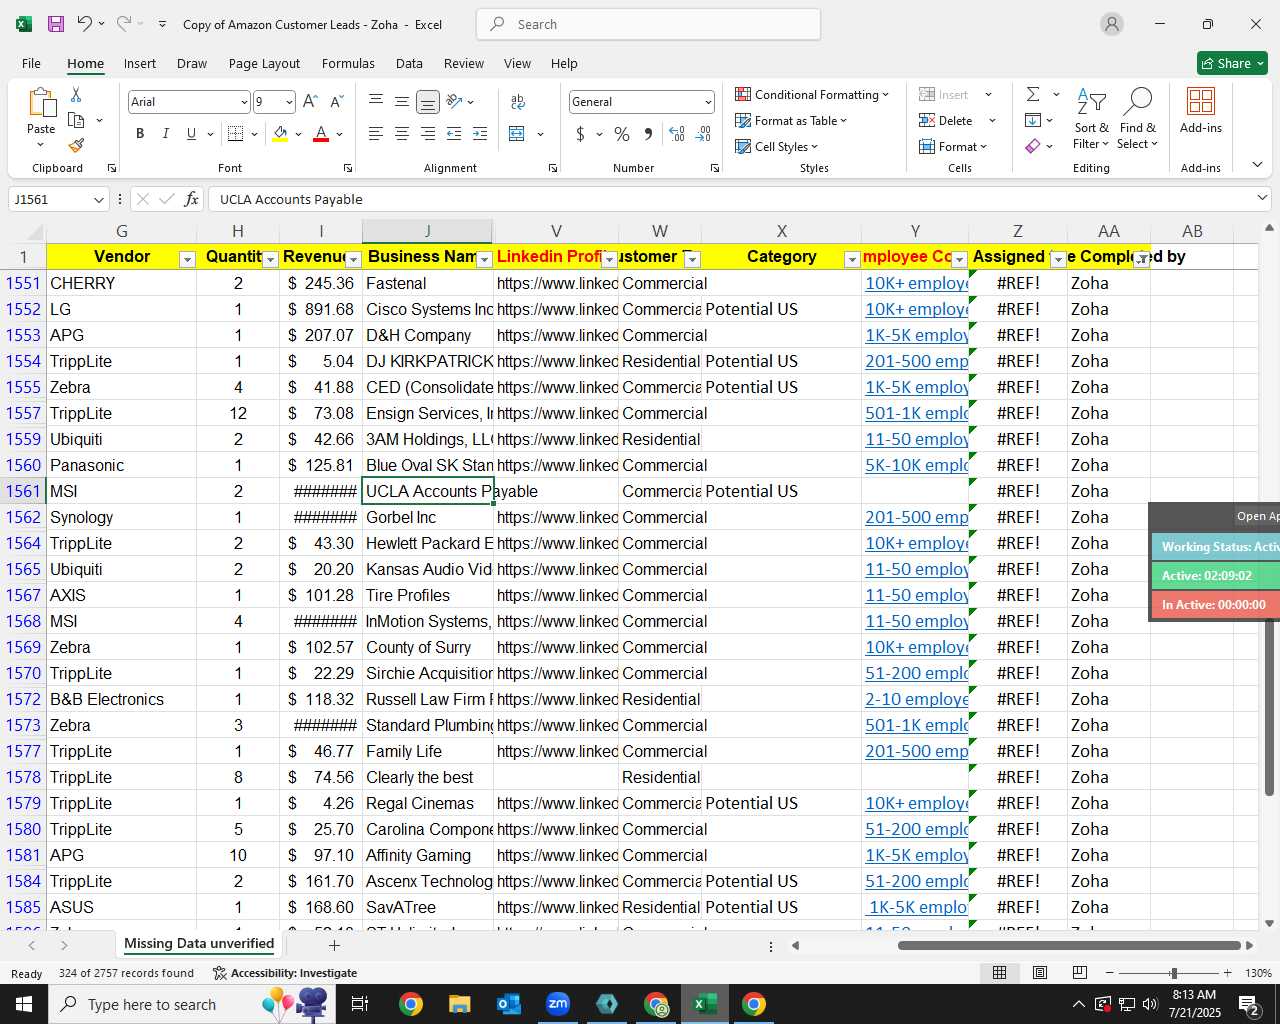Click the Comma Style icon
The width and height of the screenshot is (1280, 1024).
tap(648, 134)
